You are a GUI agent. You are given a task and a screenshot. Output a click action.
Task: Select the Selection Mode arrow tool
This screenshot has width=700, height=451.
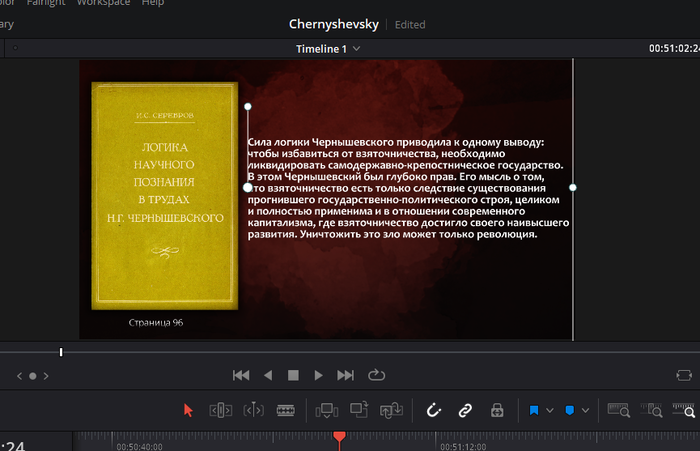(x=188, y=410)
